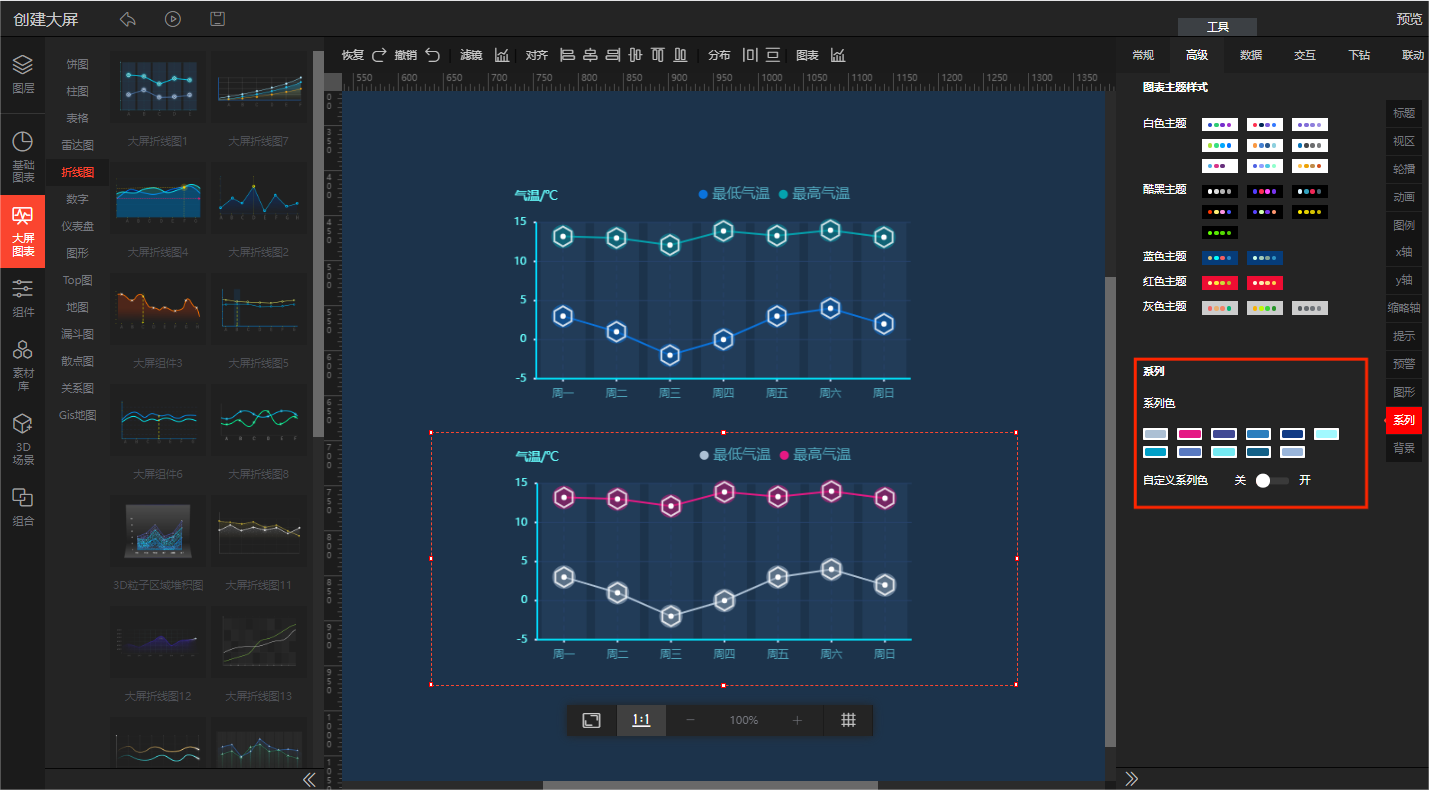Select the 漏斗图 chart category

click(x=78, y=334)
